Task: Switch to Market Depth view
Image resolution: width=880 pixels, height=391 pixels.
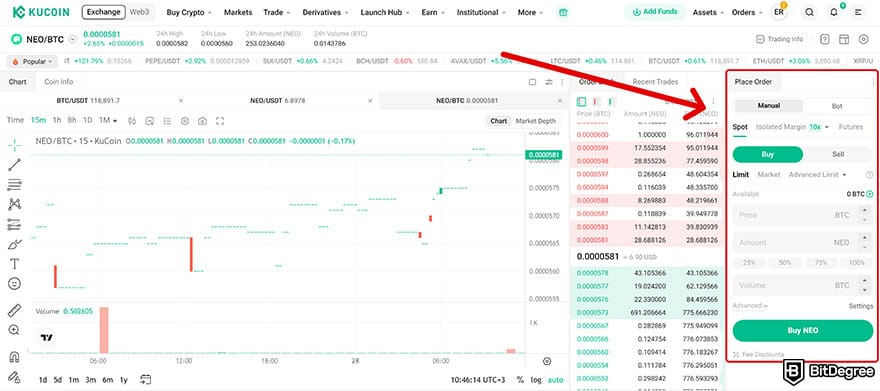Action: (x=536, y=121)
